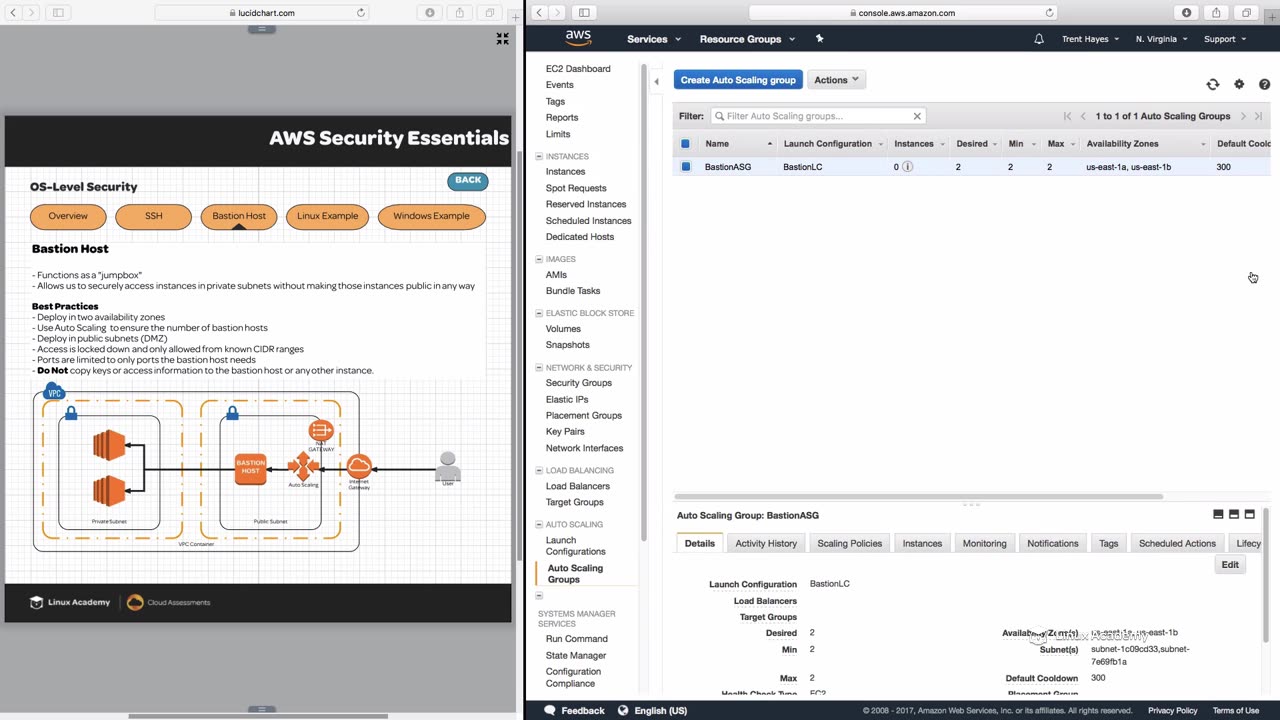This screenshot has height=720, width=1280.
Task: Collapse the INSTANCES sidebar section
Action: pos(539,157)
